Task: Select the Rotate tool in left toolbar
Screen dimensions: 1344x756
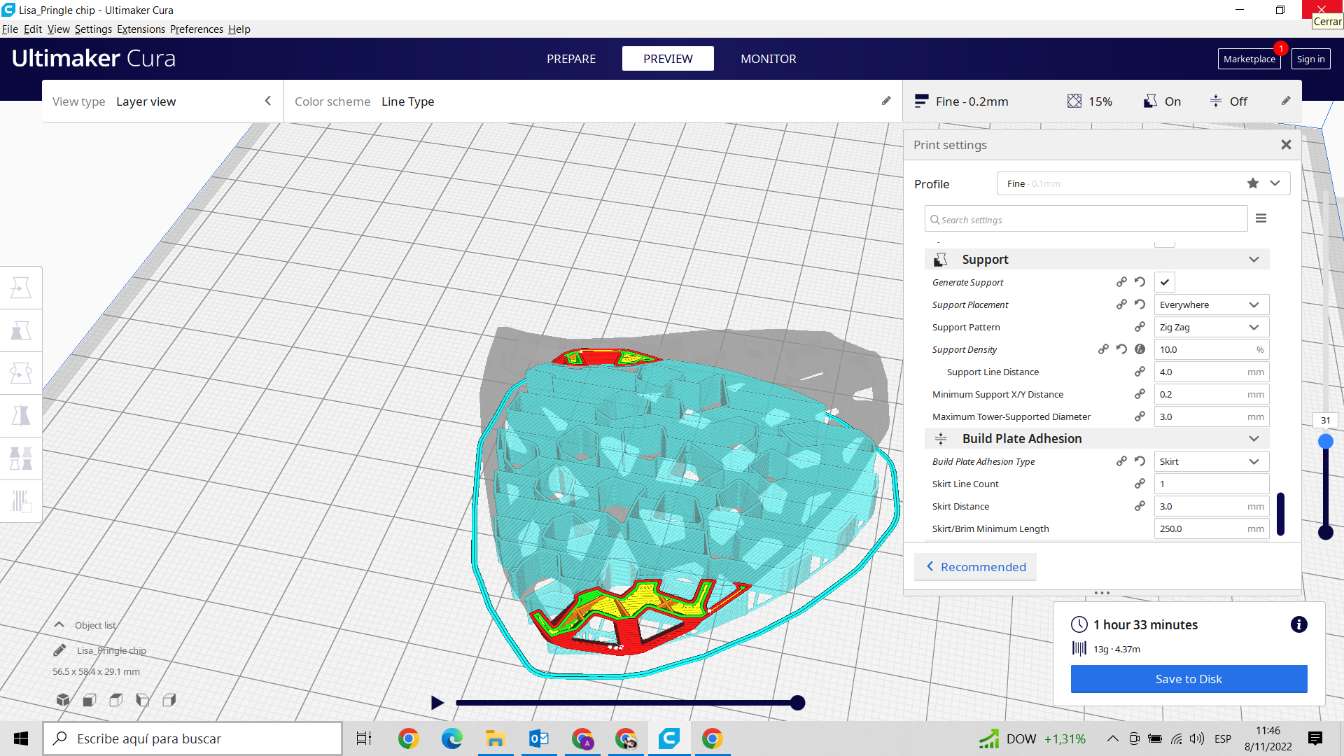Action: tap(21, 373)
